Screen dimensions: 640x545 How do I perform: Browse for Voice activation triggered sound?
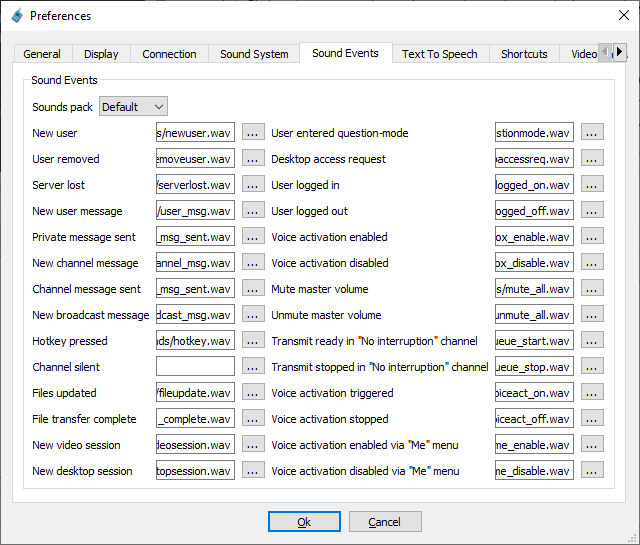pyautogui.click(x=592, y=392)
